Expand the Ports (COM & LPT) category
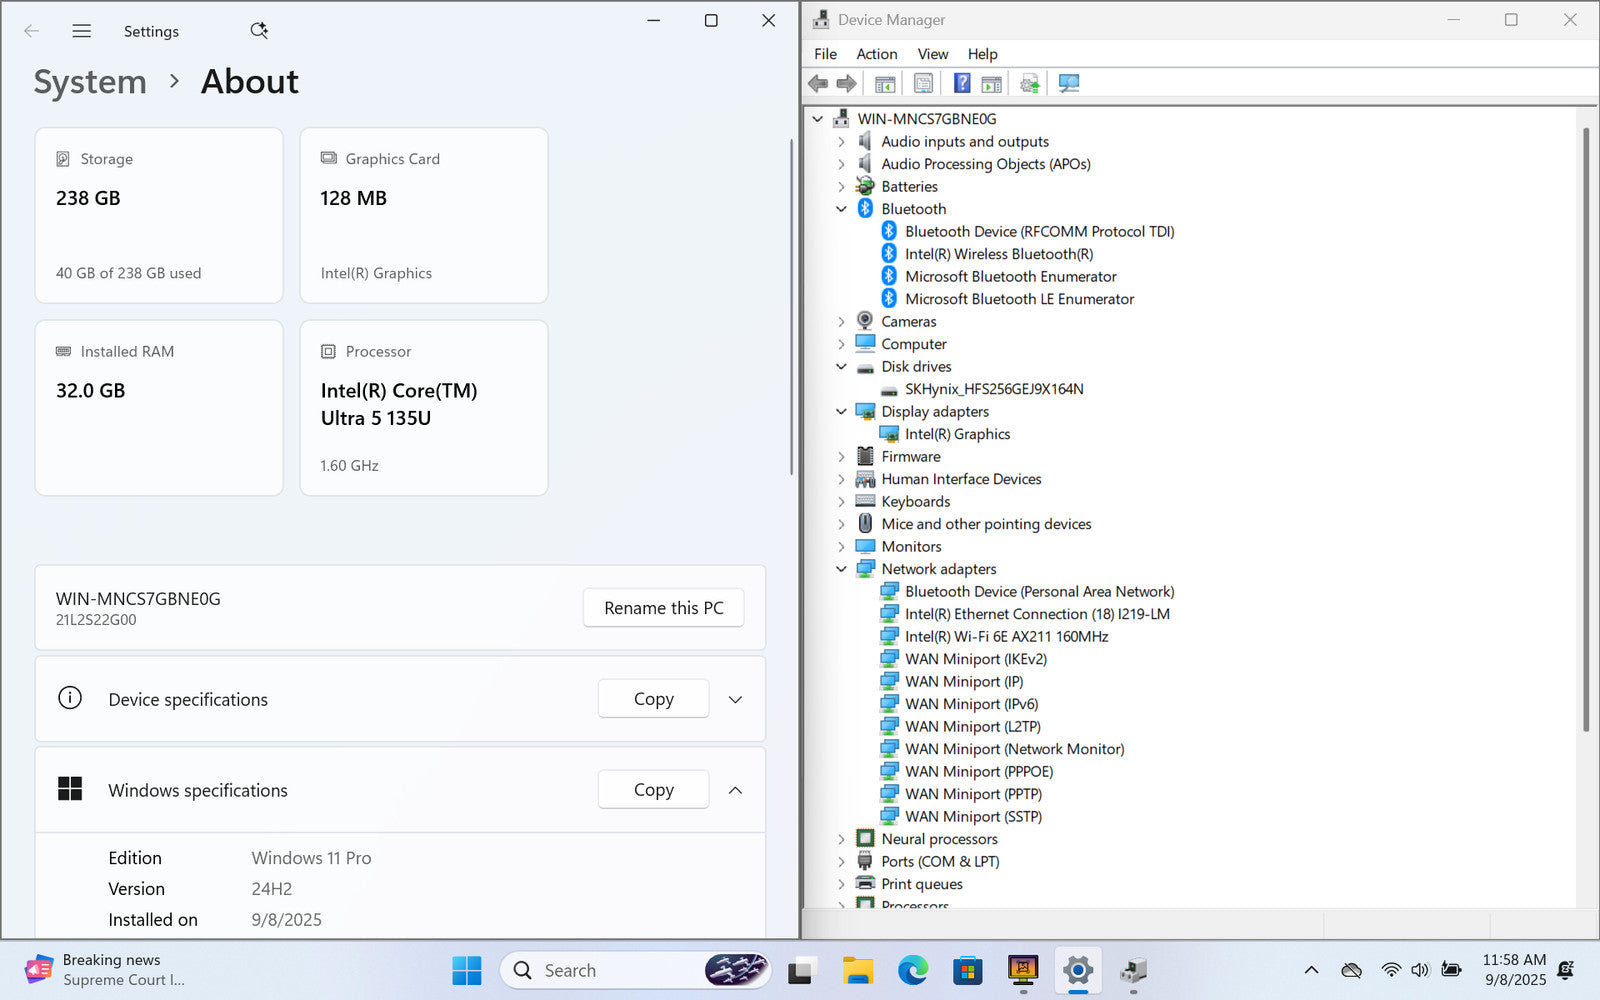This screenshot has width=1600, height=1000. pos(841,862)
